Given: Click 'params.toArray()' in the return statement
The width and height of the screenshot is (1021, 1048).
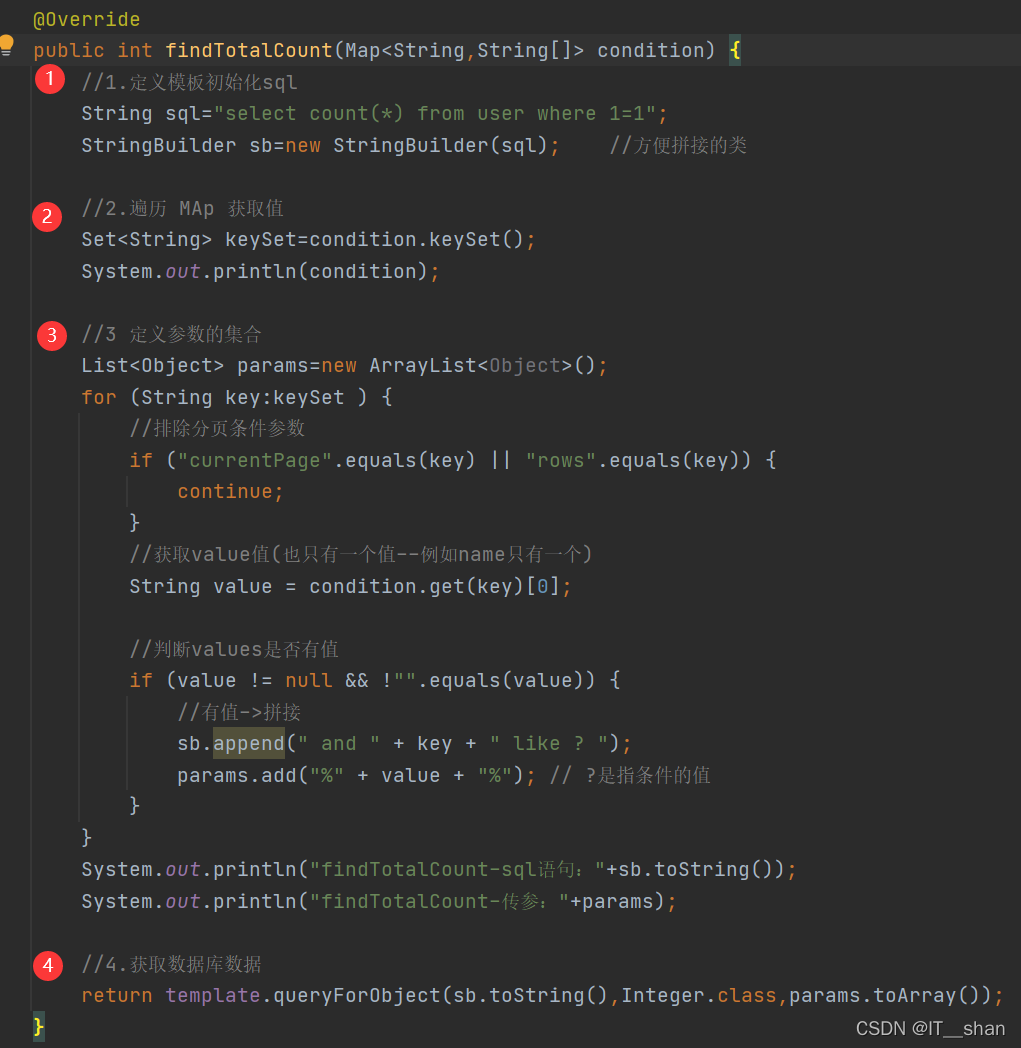Looking at the screenshot, I should coord(883,996).
